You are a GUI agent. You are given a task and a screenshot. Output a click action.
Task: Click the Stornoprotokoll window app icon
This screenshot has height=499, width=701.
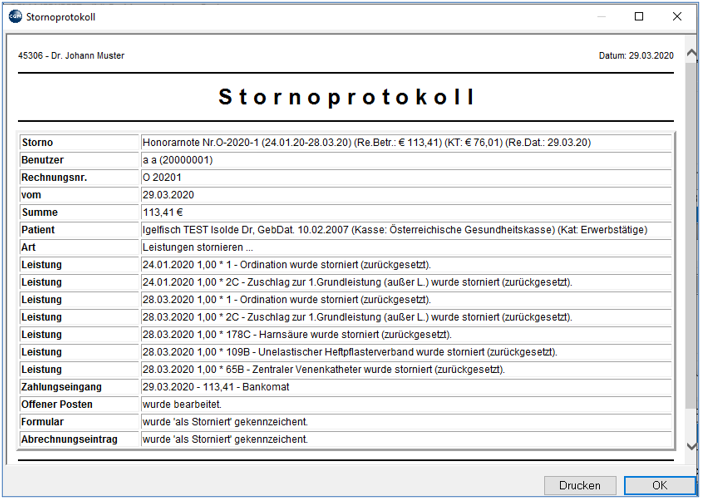15,17
